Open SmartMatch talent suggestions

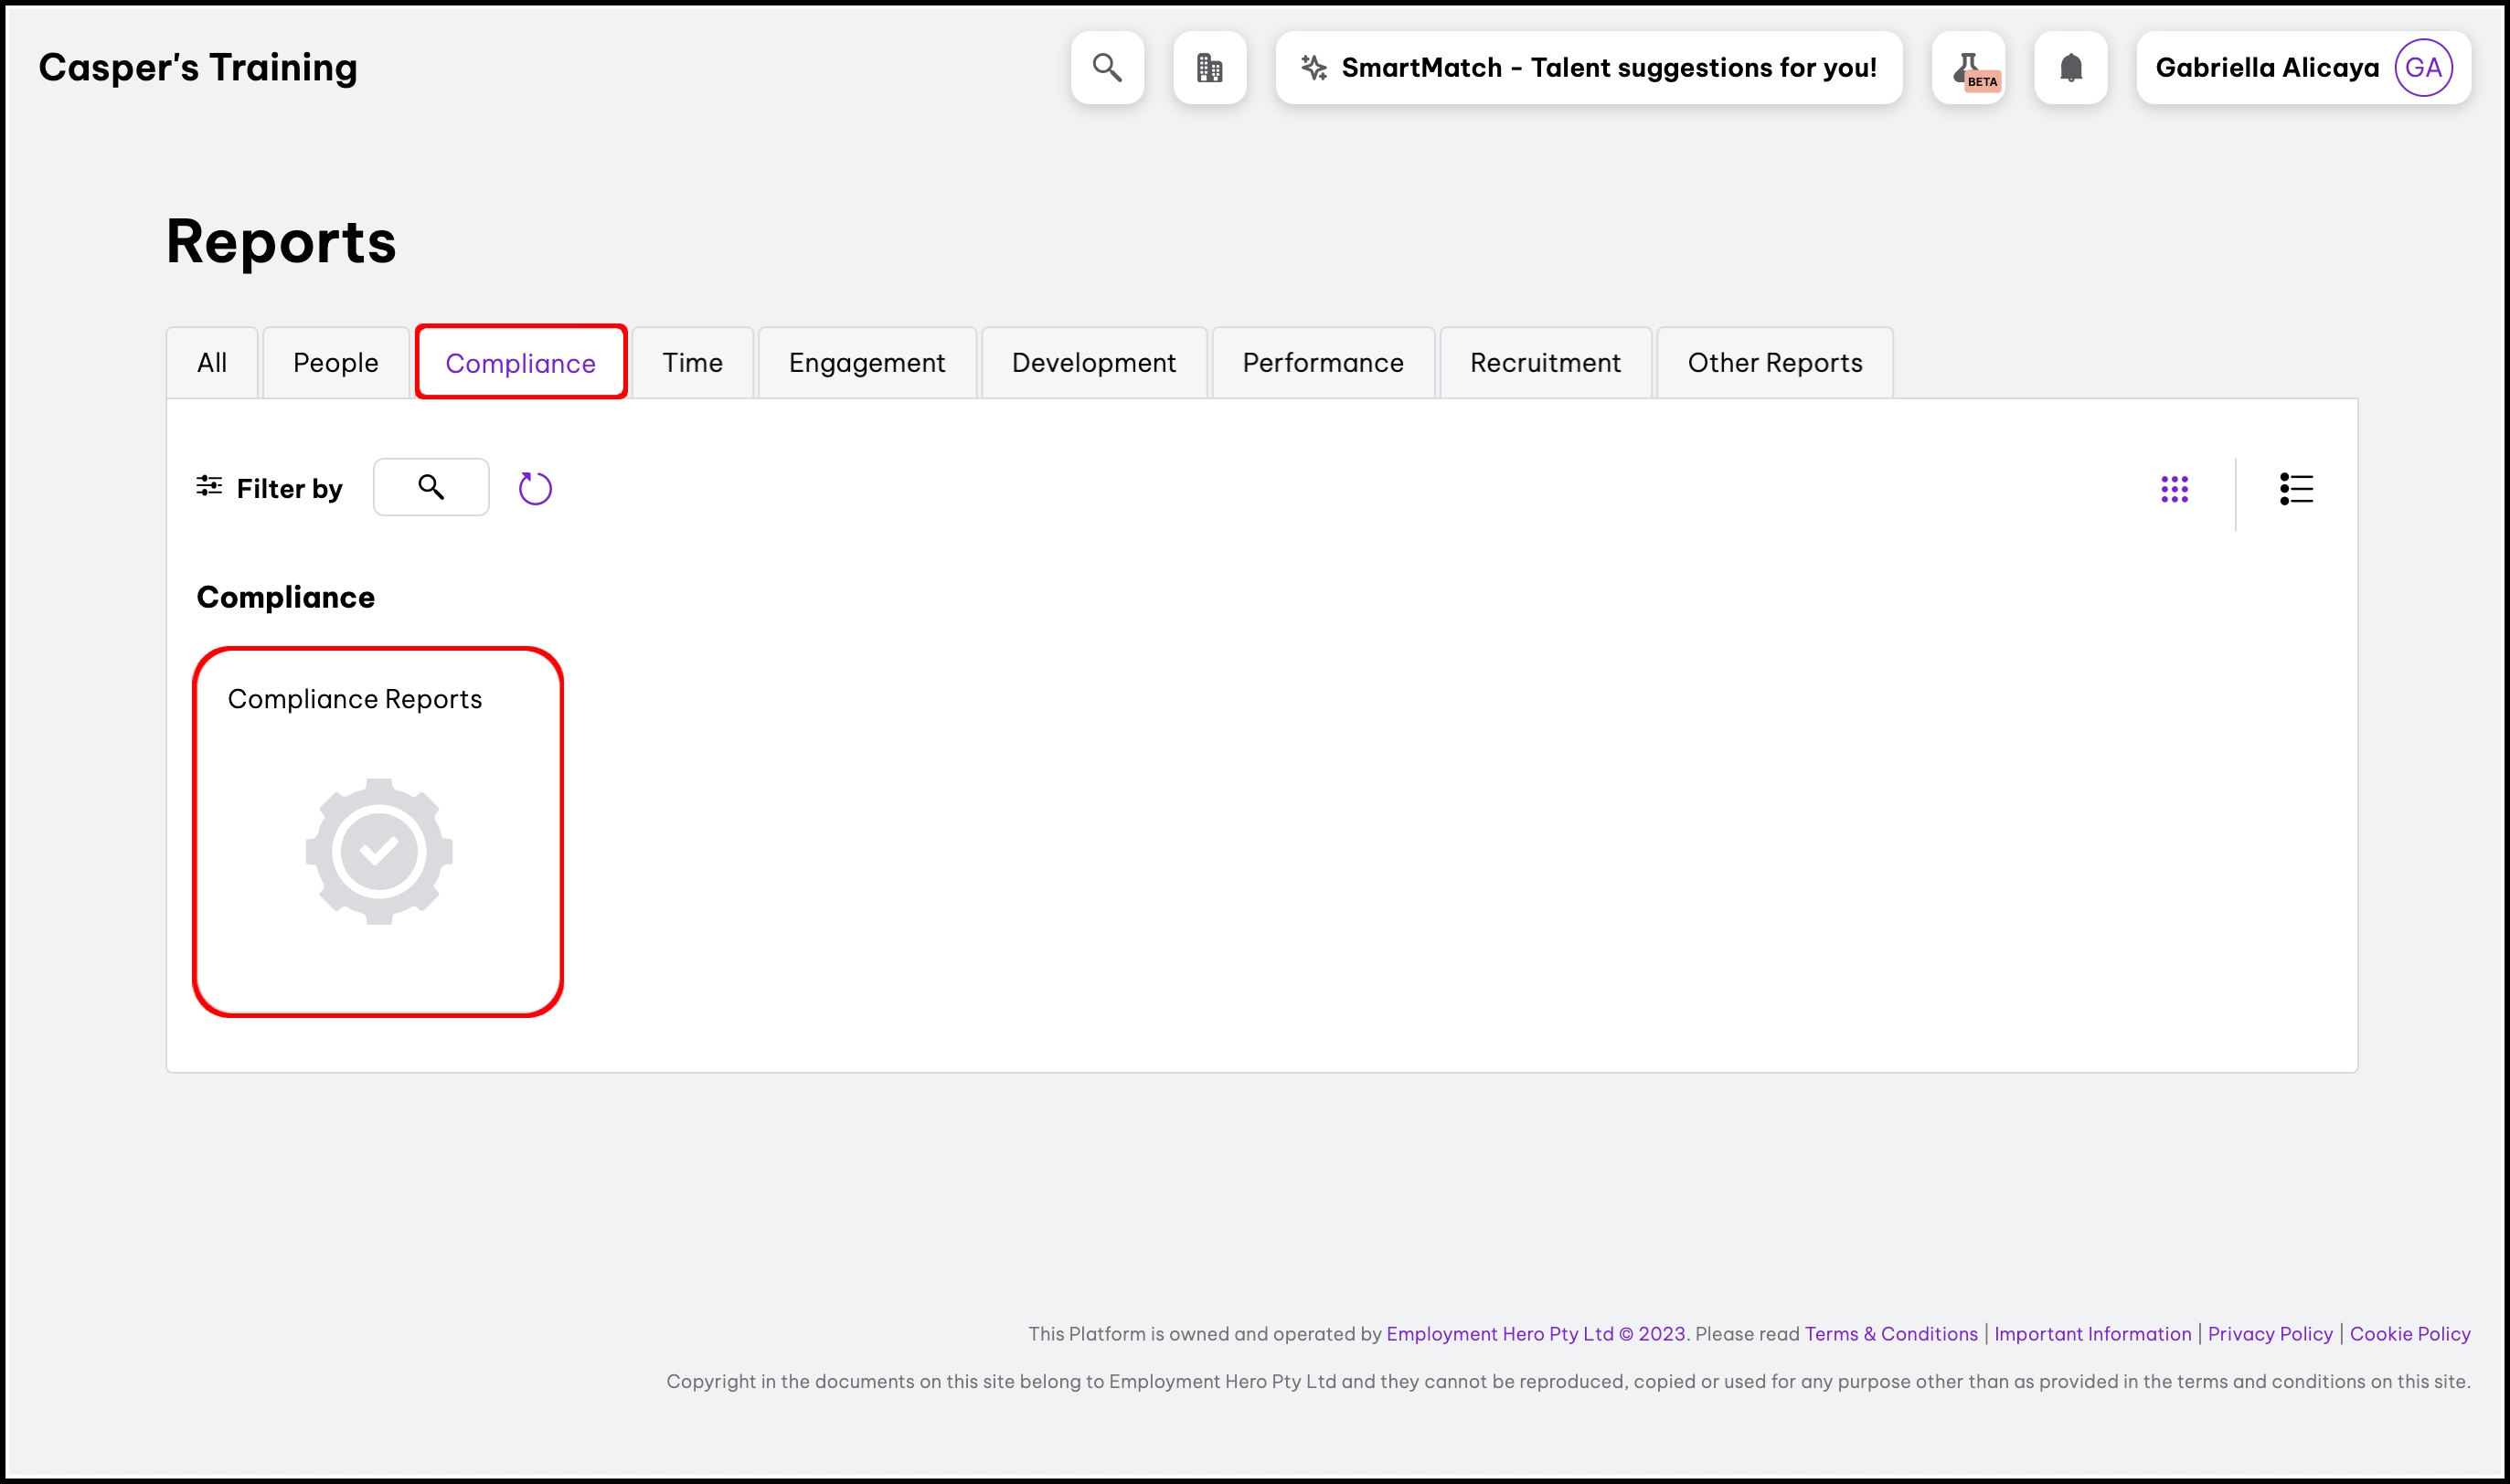[x=1588, y=67]
